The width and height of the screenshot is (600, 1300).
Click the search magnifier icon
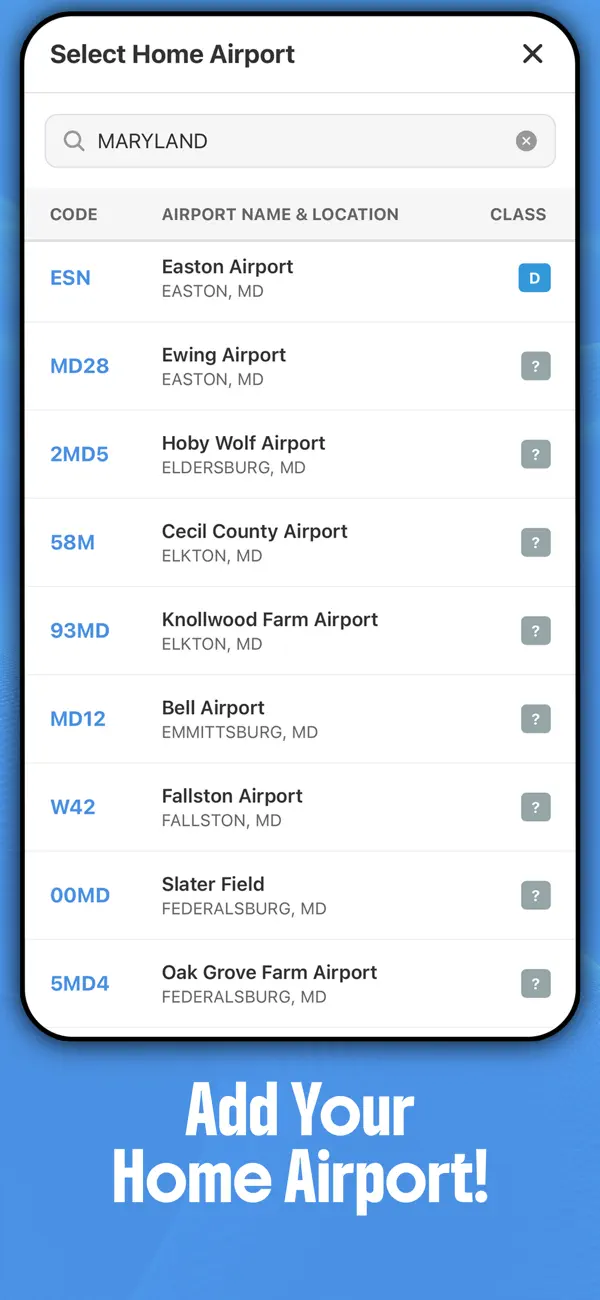click(x=74, y=141)
